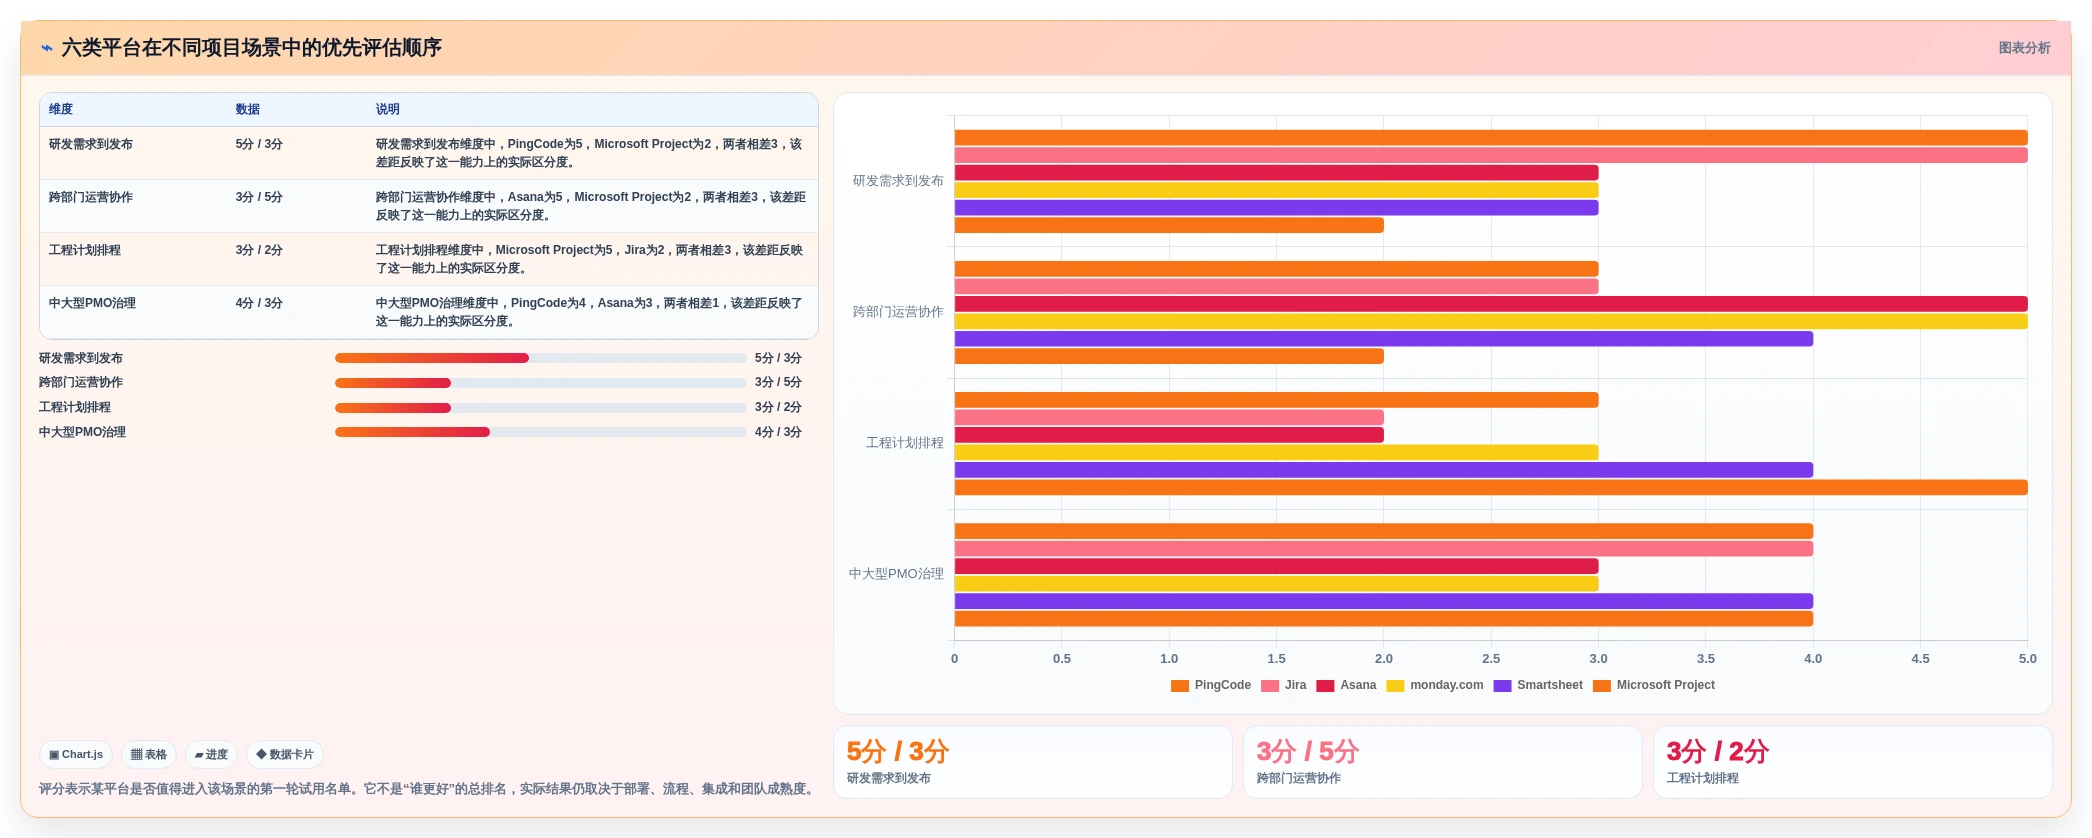Select the 研发需求到发布 table row label
The width and height of the screenshot is (2092, 838).
click(x=91, y=145)
